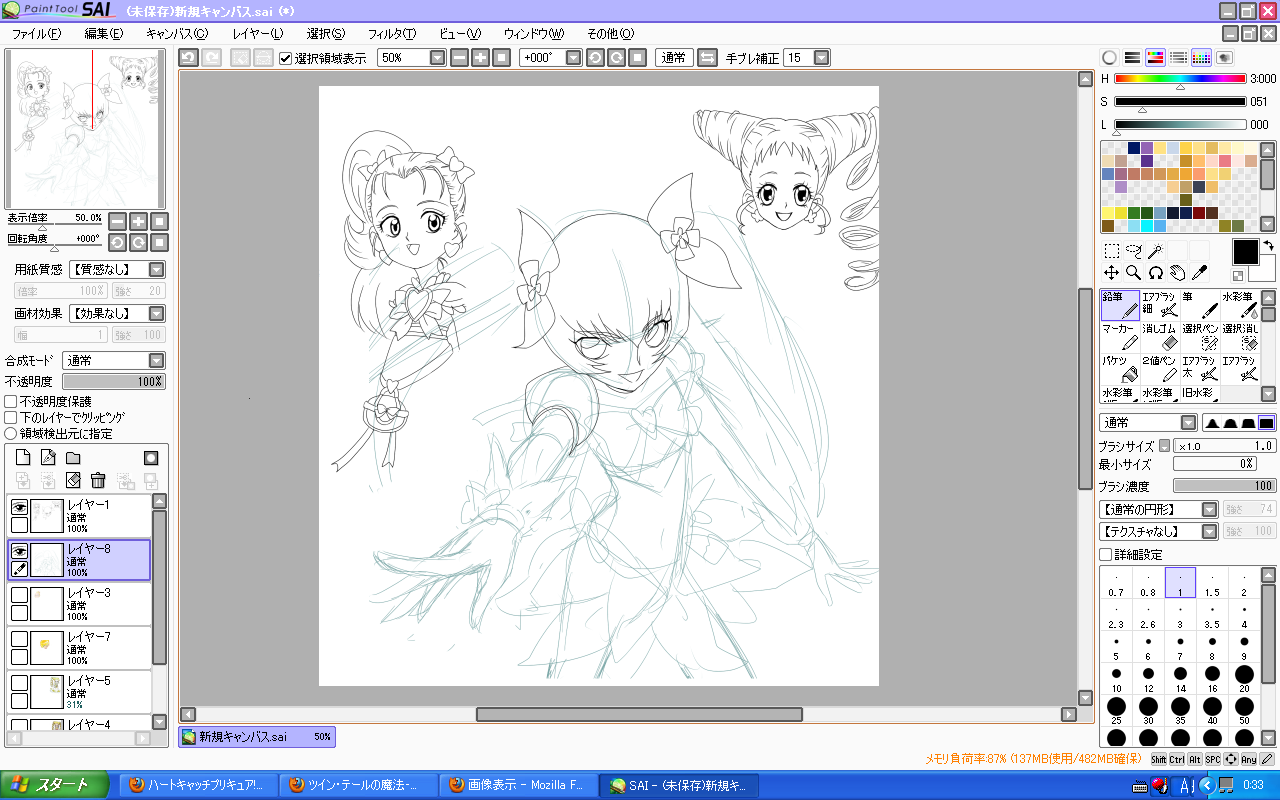Swap foreground and background colors
The height and width of the screenshot is (800, 1280).
(1267, 245)
